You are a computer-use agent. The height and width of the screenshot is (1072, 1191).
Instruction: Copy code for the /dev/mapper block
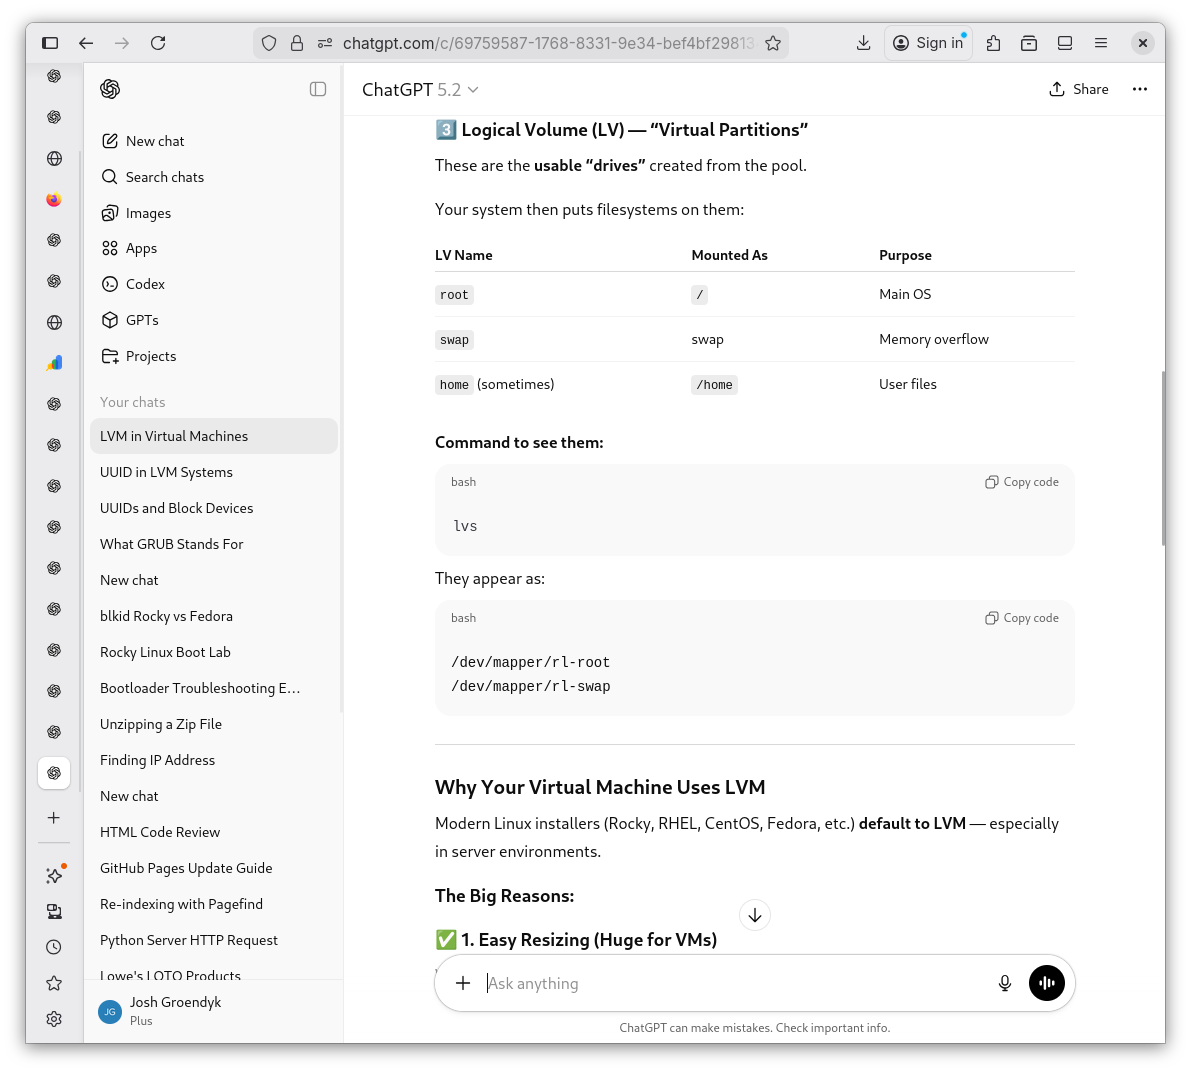click(x=1022, y=618)
